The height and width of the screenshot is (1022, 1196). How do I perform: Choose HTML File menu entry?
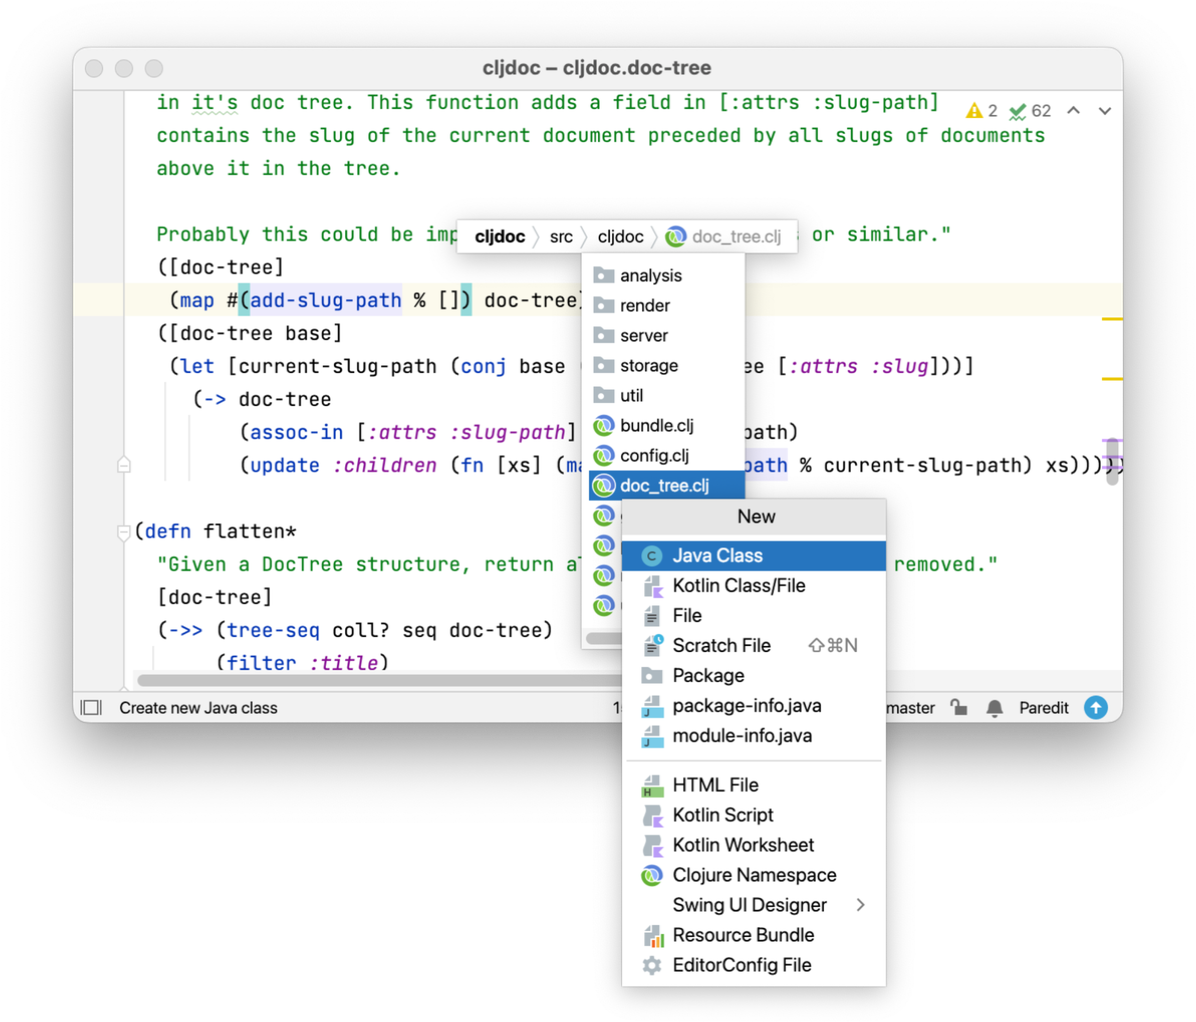pyautogui.click(x=754, y=785)
